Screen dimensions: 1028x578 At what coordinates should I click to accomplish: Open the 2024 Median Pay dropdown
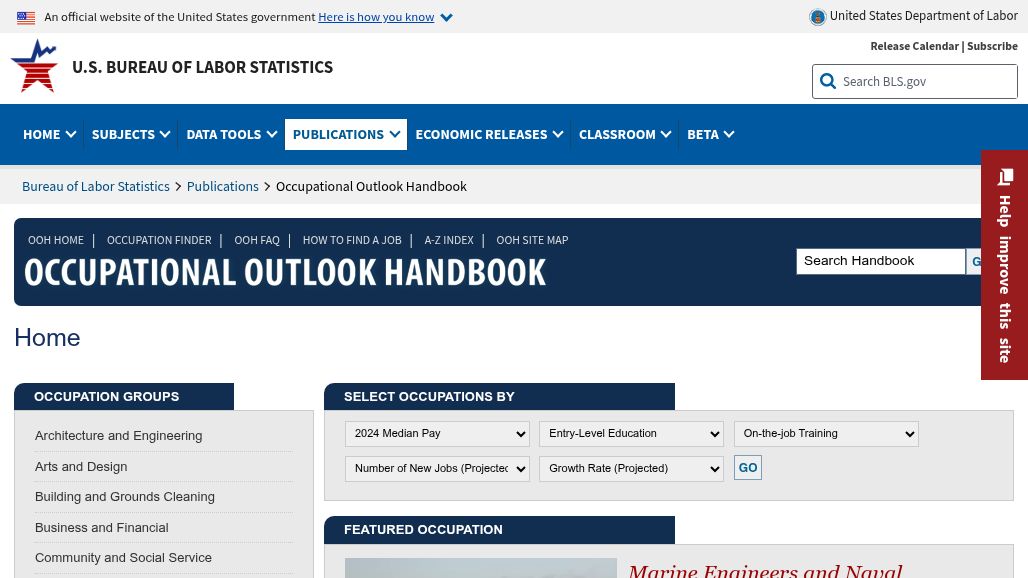(437, 434)
